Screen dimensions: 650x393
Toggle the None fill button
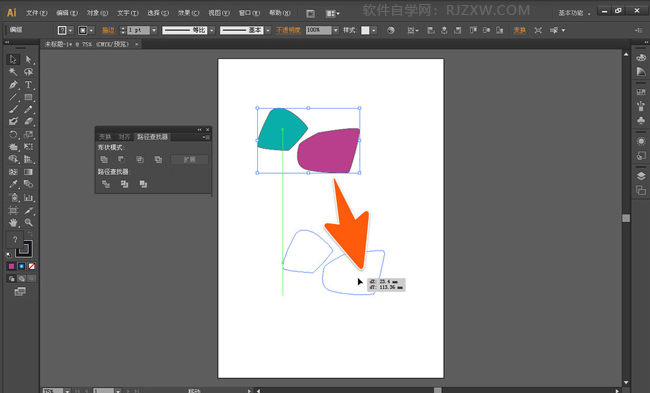click(x=32, y=266)
